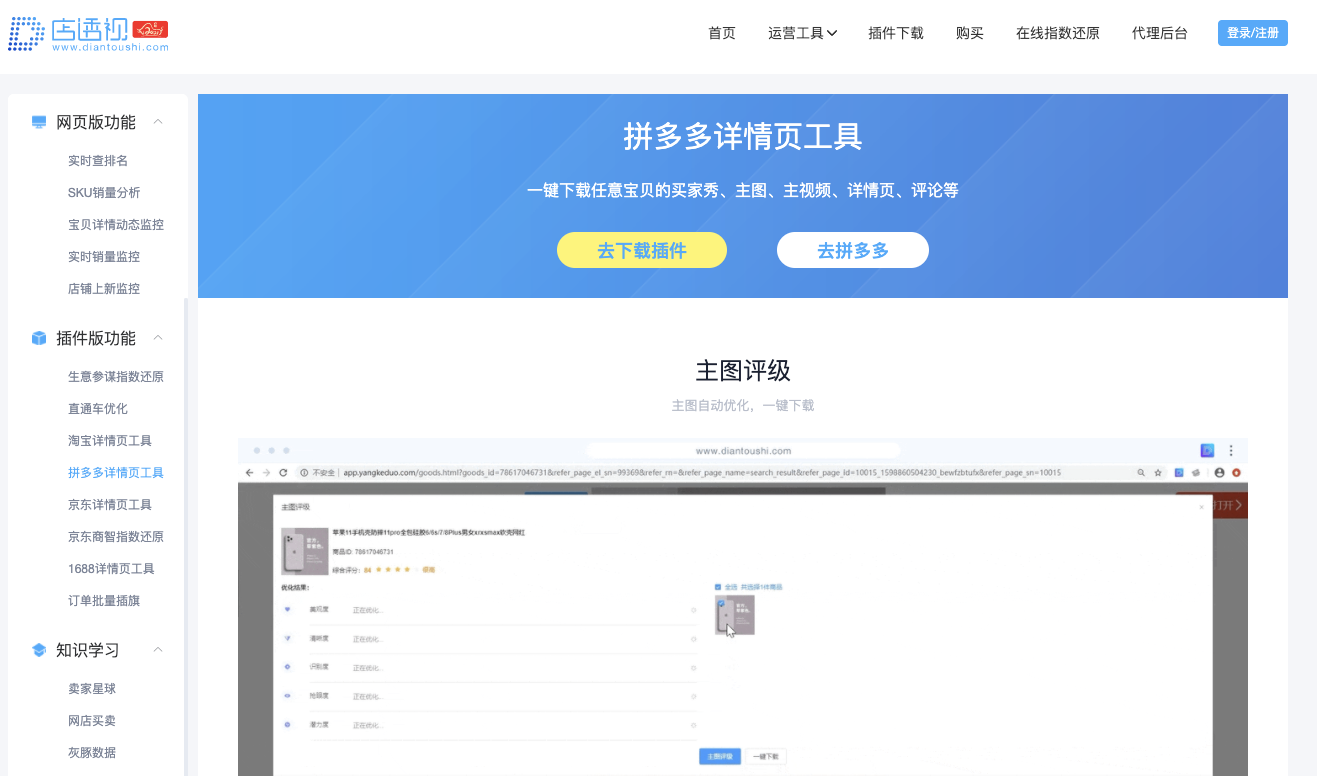Open 插件下载 in top navigation

click(896, 33)
